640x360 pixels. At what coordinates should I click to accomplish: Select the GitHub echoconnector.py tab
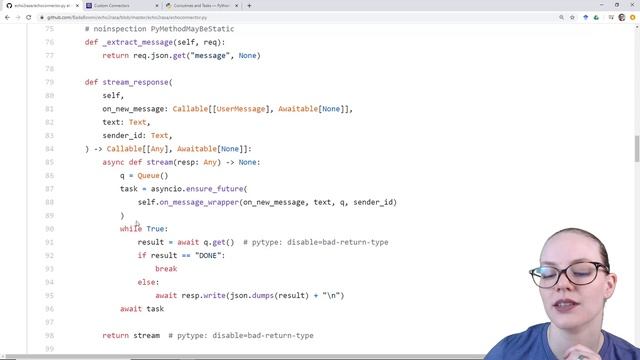[x=42, y=6]
